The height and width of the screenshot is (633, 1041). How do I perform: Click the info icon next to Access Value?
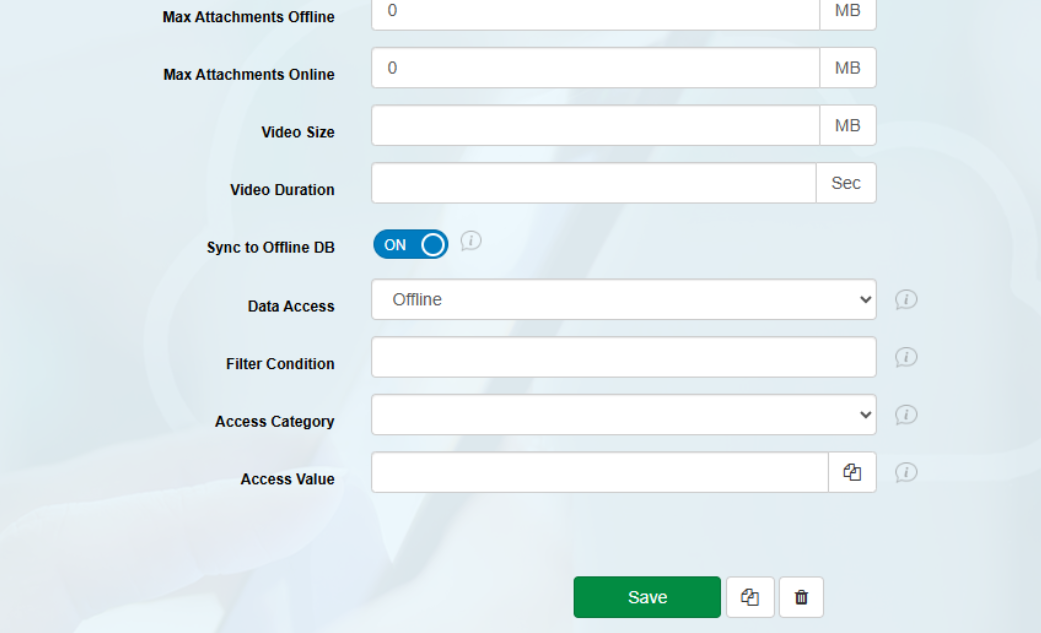pos(906,472)
